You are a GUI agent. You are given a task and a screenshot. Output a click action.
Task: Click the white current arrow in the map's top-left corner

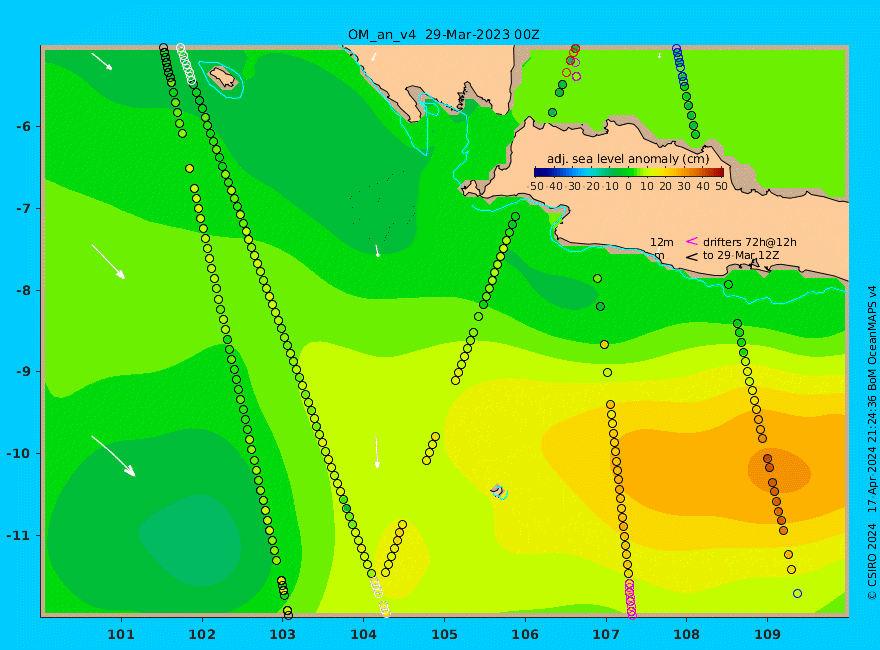click(102, 61)
